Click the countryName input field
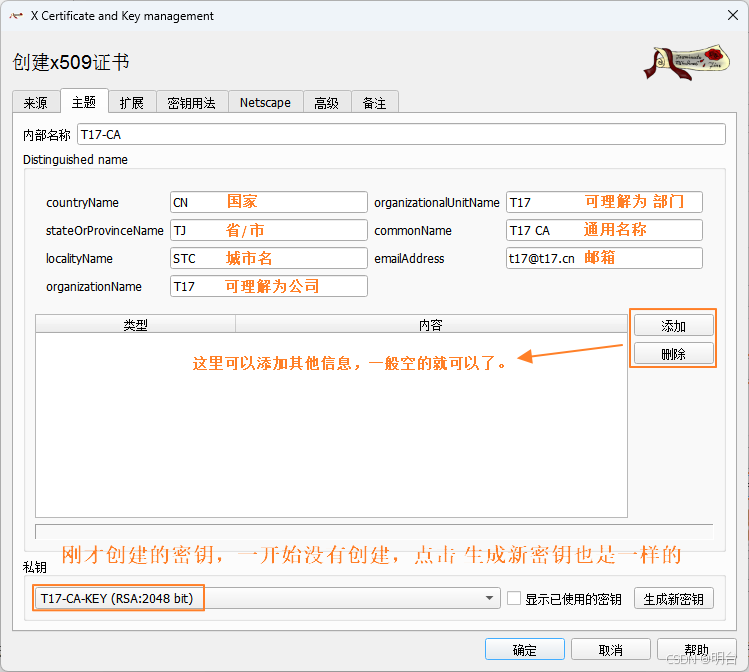 click(x=268, y=202)
